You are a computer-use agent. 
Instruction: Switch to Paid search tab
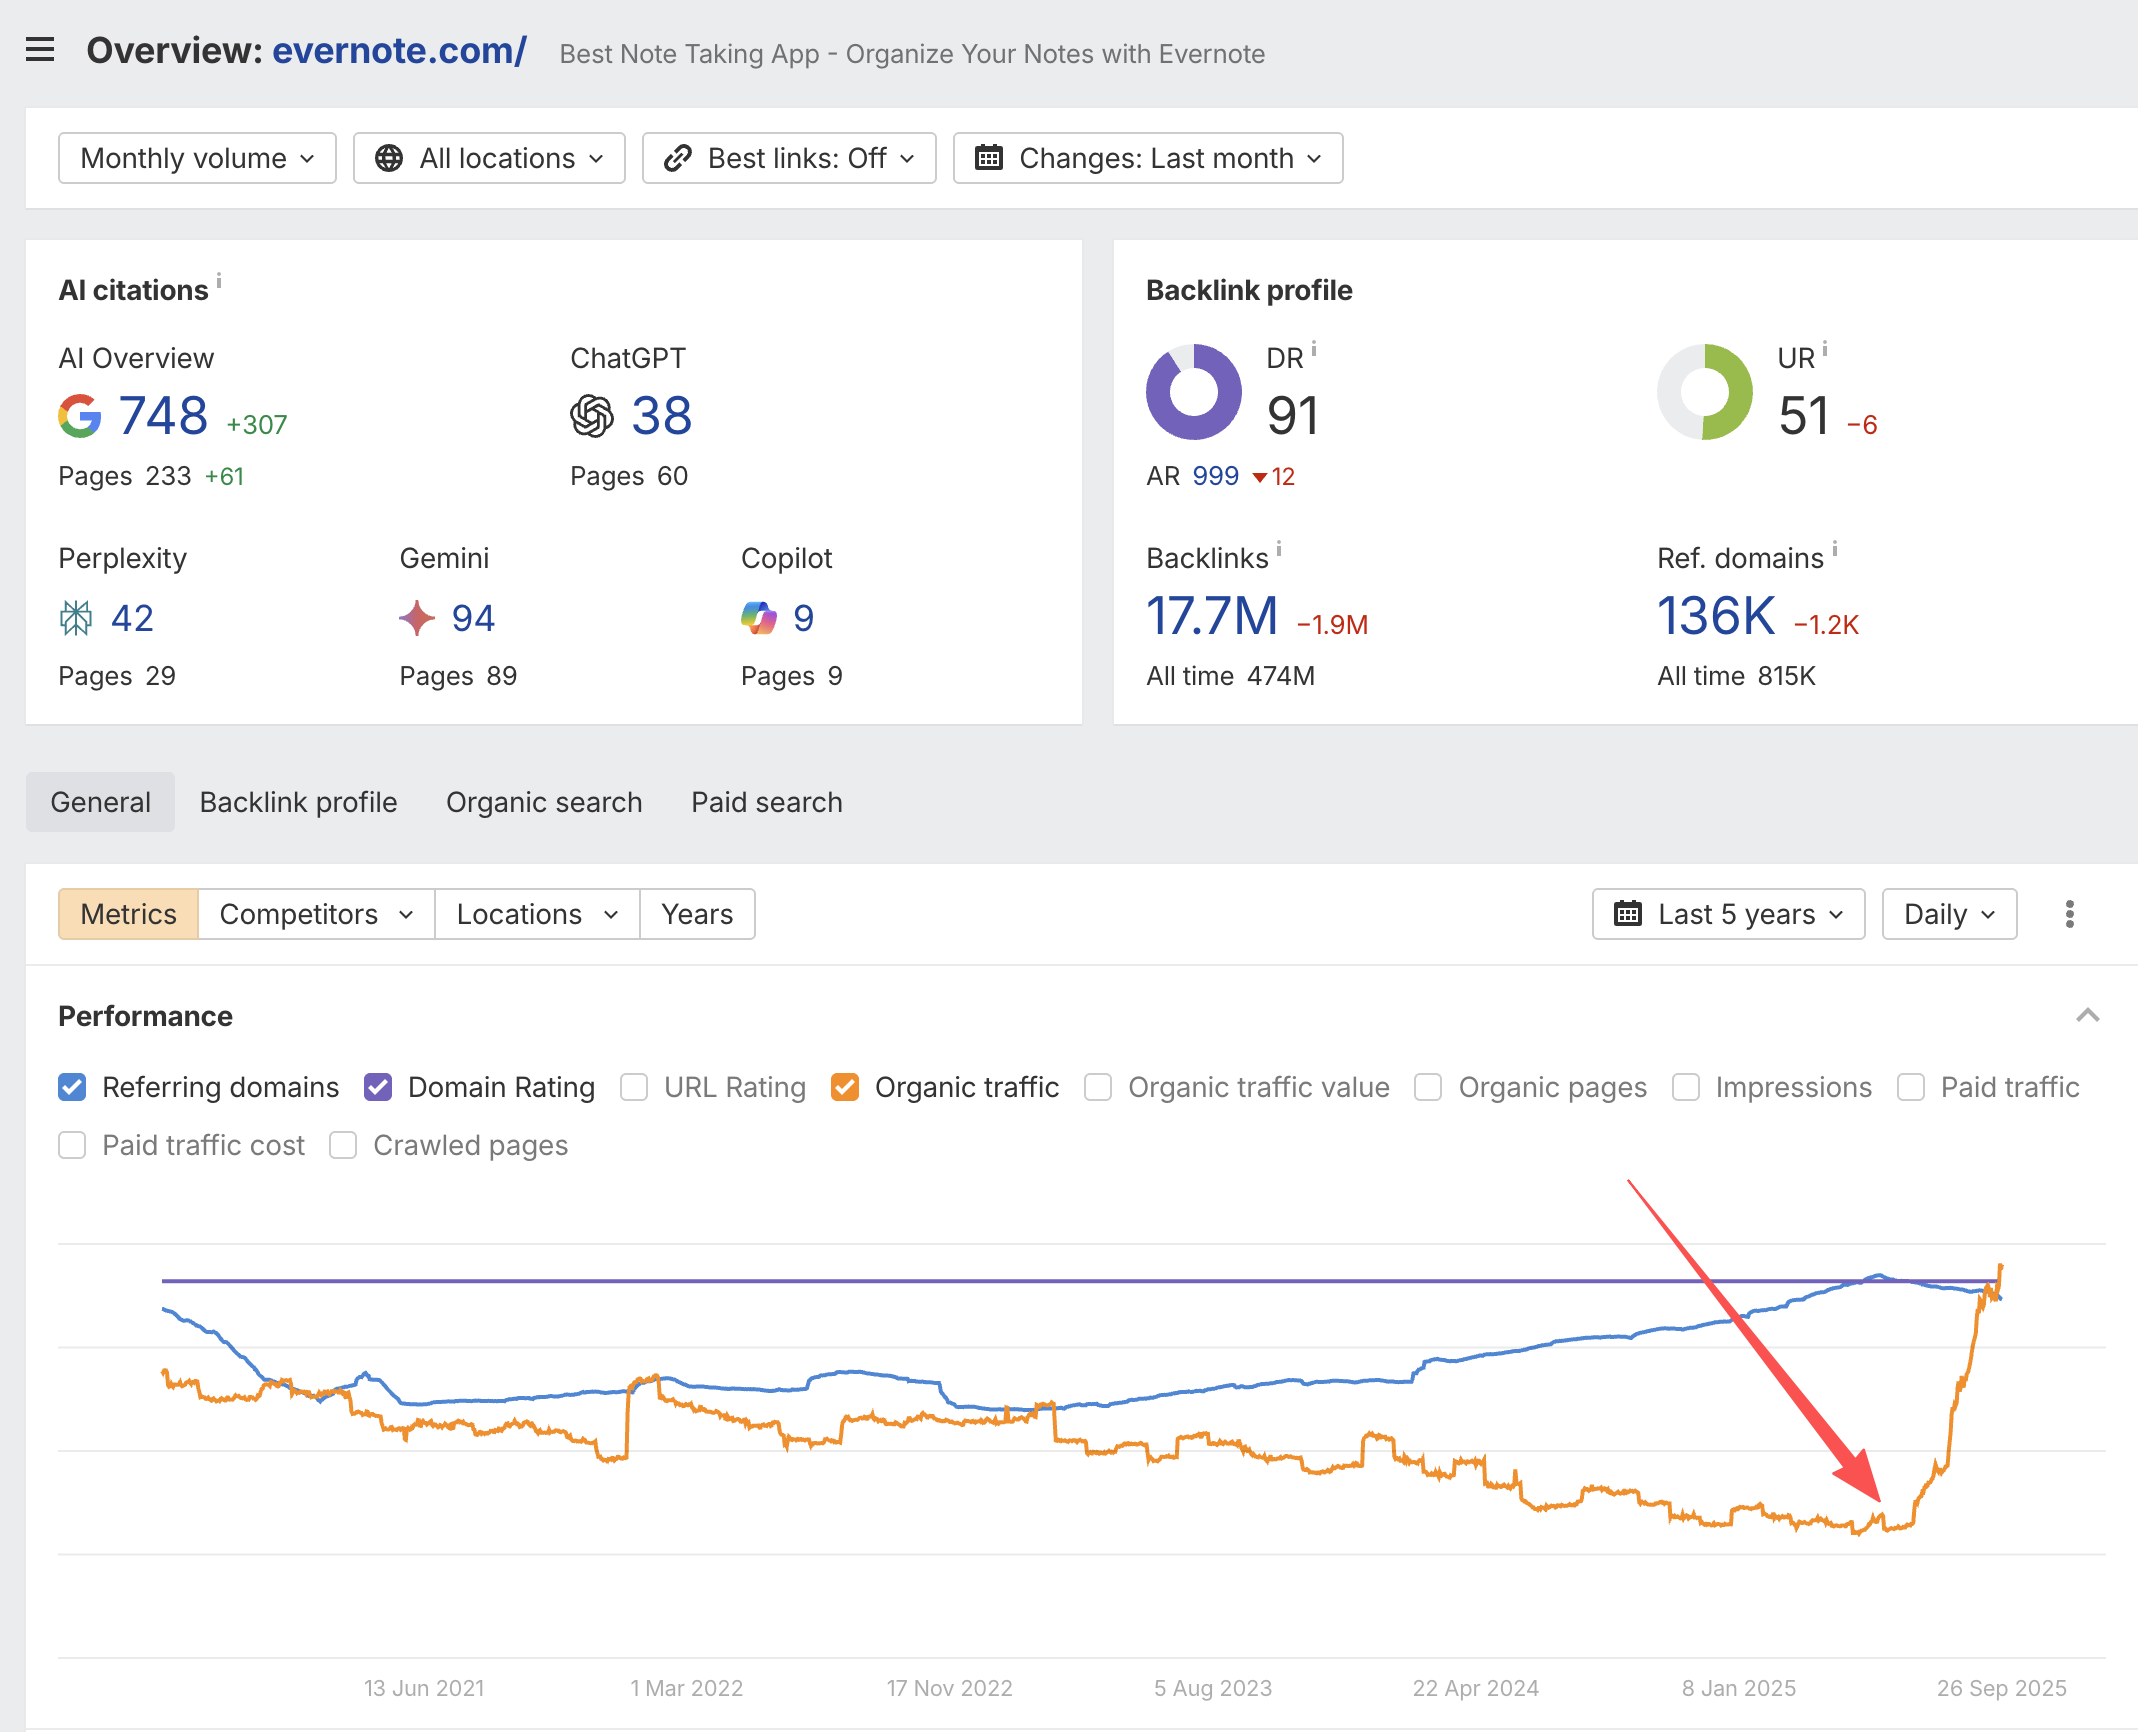[x=767, y=802]
